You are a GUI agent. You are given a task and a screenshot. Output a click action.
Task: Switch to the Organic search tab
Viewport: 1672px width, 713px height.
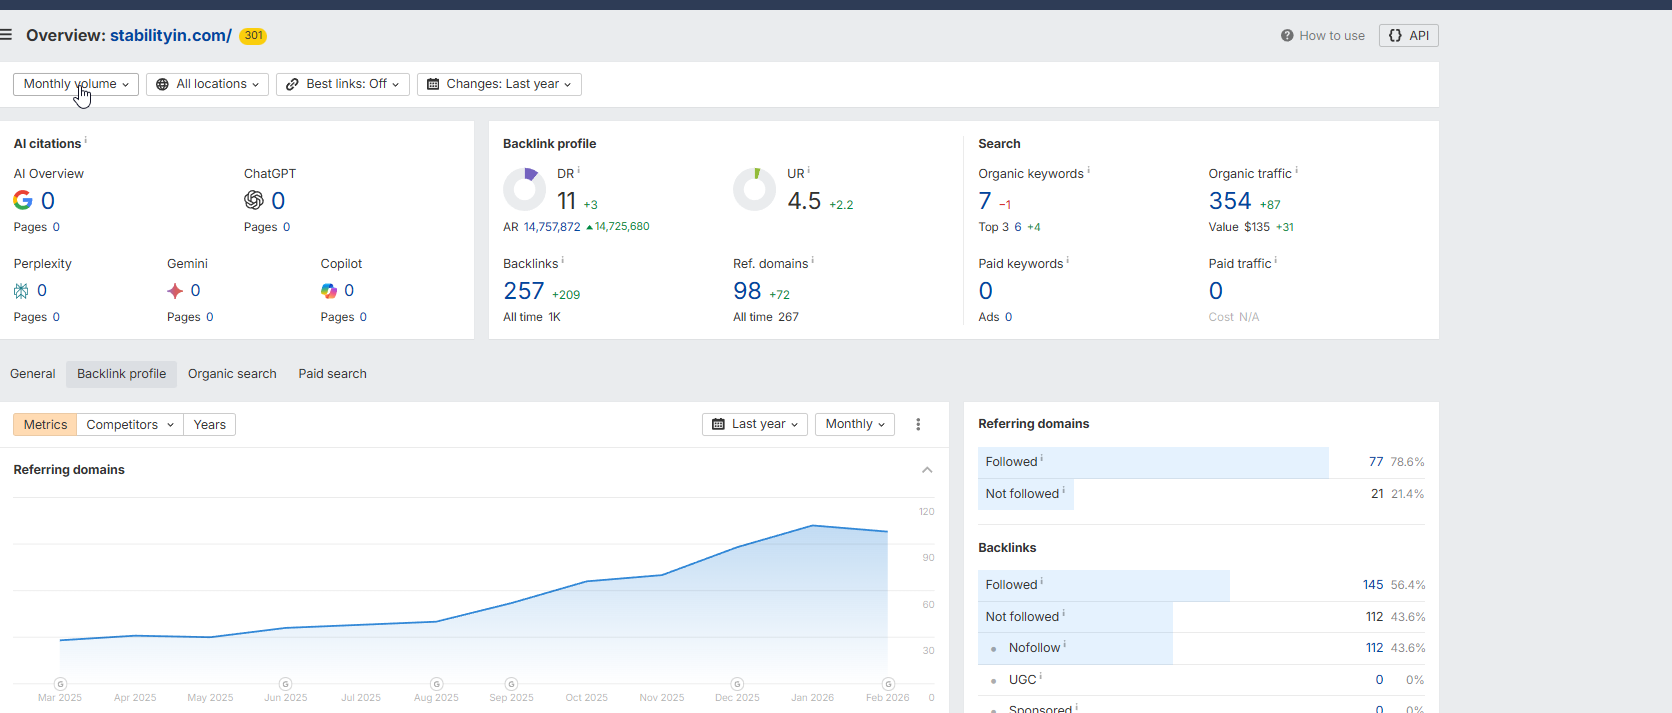point(232,374)
